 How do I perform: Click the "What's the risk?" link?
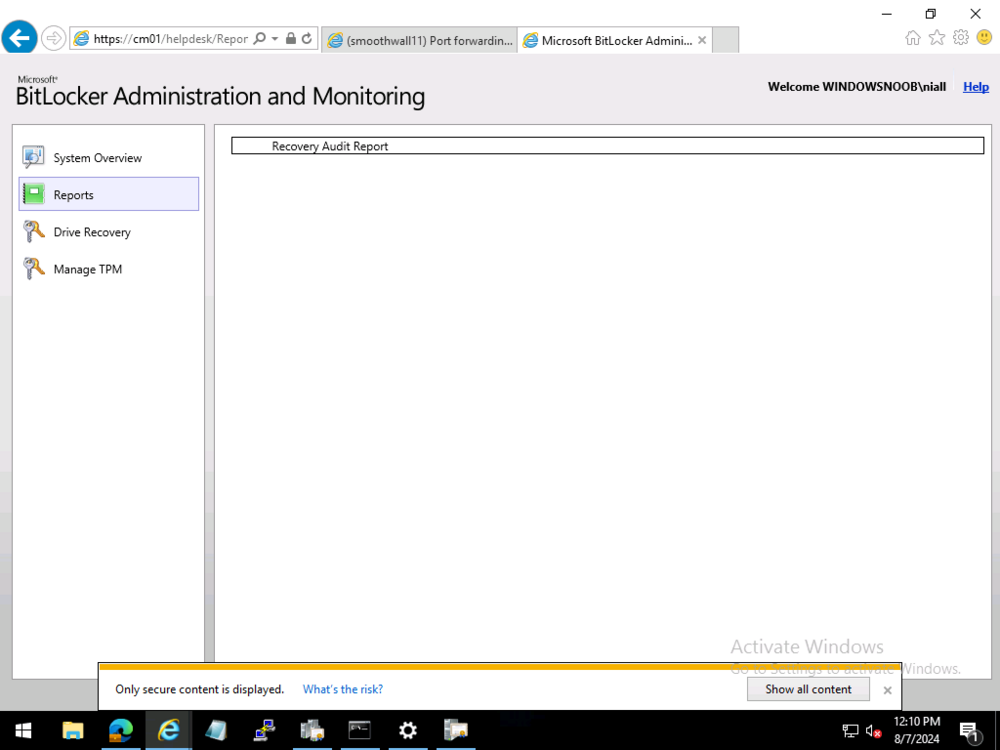click(x=342, y=689)
